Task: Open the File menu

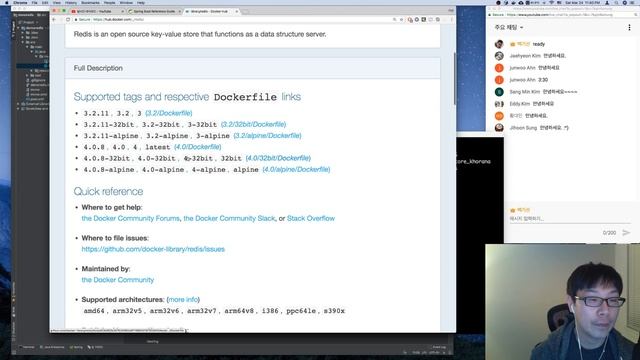Action: [34, 2]
